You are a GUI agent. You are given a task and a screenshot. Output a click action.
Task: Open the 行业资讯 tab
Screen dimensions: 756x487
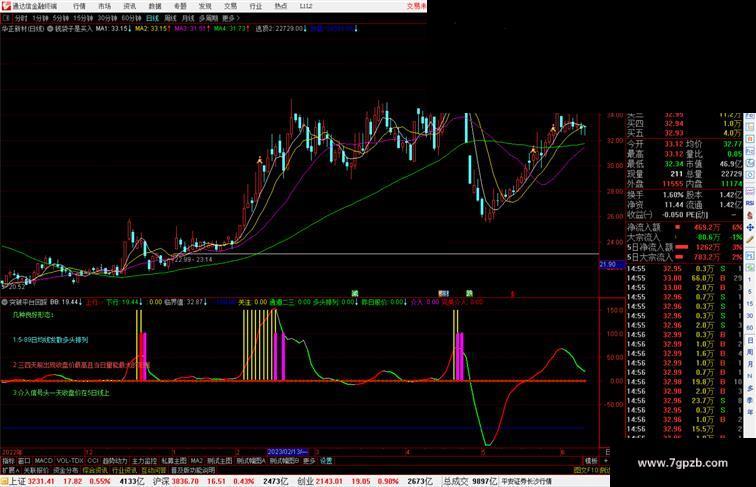(x=124, y=470)
